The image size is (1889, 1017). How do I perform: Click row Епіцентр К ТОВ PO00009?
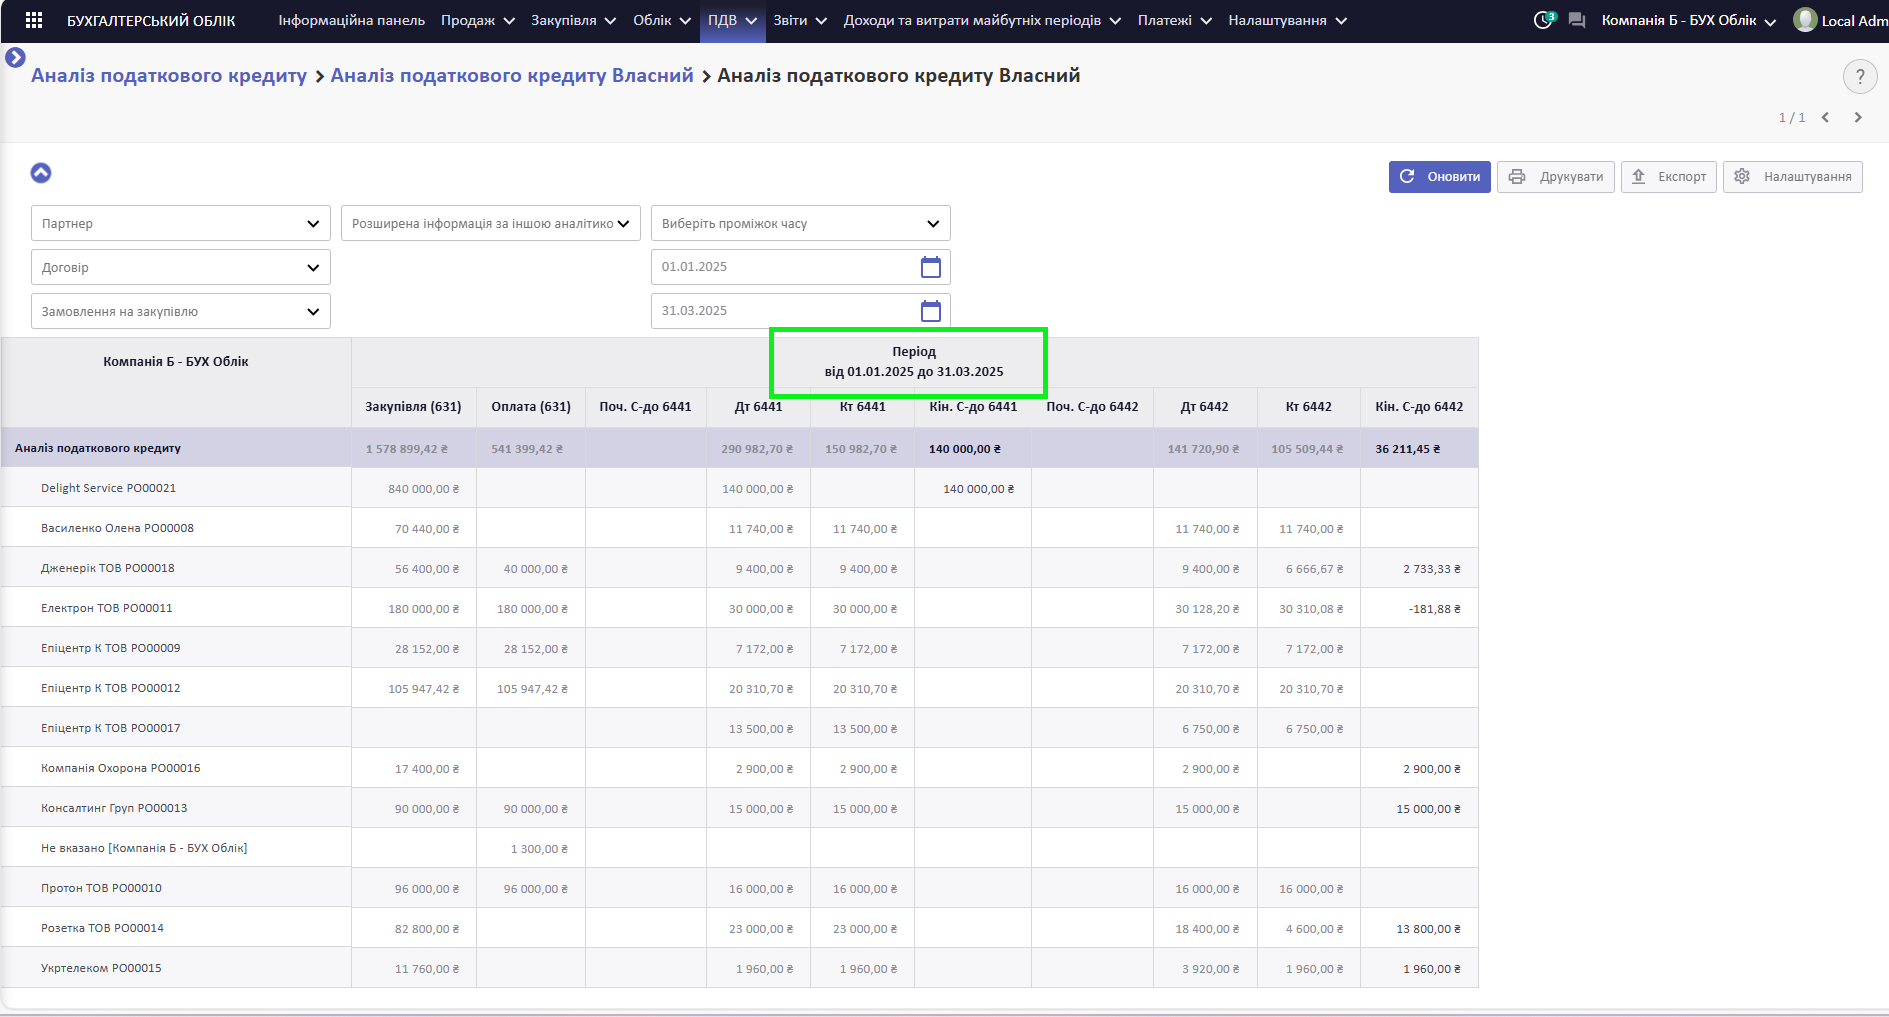click(740, 648)
